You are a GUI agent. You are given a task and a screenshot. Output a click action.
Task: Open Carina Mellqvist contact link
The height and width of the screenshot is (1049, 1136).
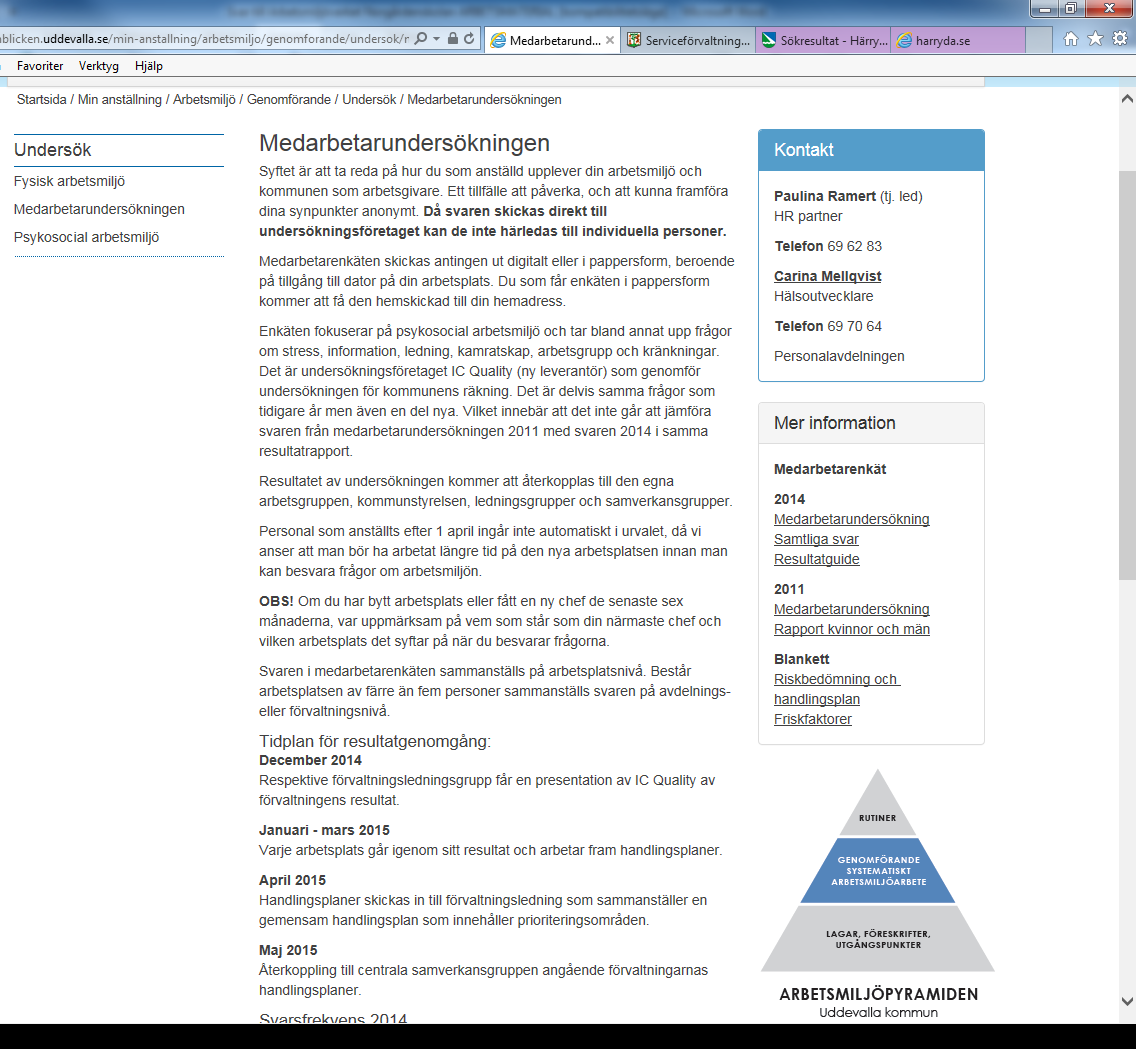coord(827,276)
